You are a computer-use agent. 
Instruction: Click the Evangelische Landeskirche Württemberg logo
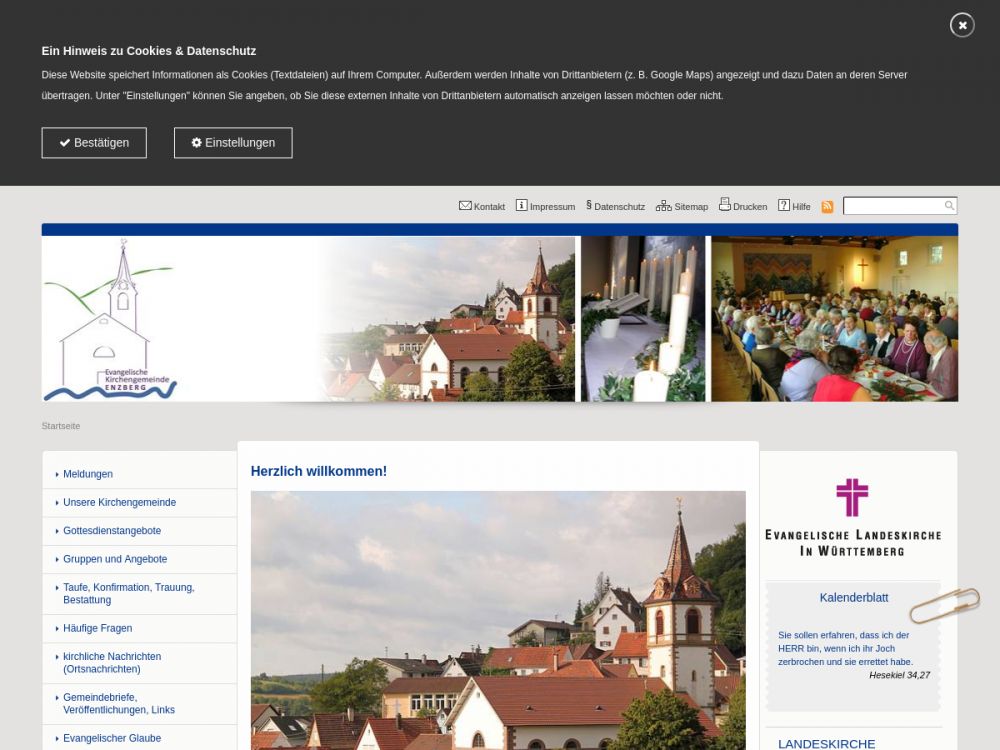(x=853, y=517)
